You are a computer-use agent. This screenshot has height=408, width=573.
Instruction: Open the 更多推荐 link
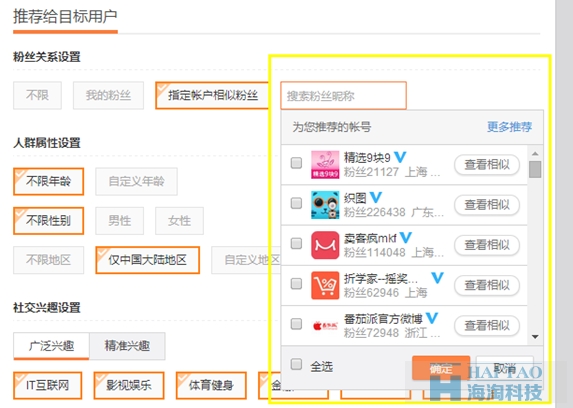tap(509, 127)
